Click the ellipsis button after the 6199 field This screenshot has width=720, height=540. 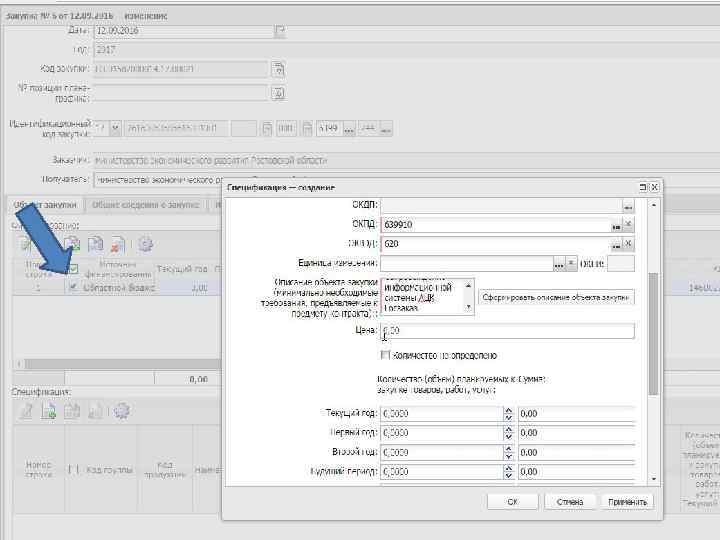[349, 129]
